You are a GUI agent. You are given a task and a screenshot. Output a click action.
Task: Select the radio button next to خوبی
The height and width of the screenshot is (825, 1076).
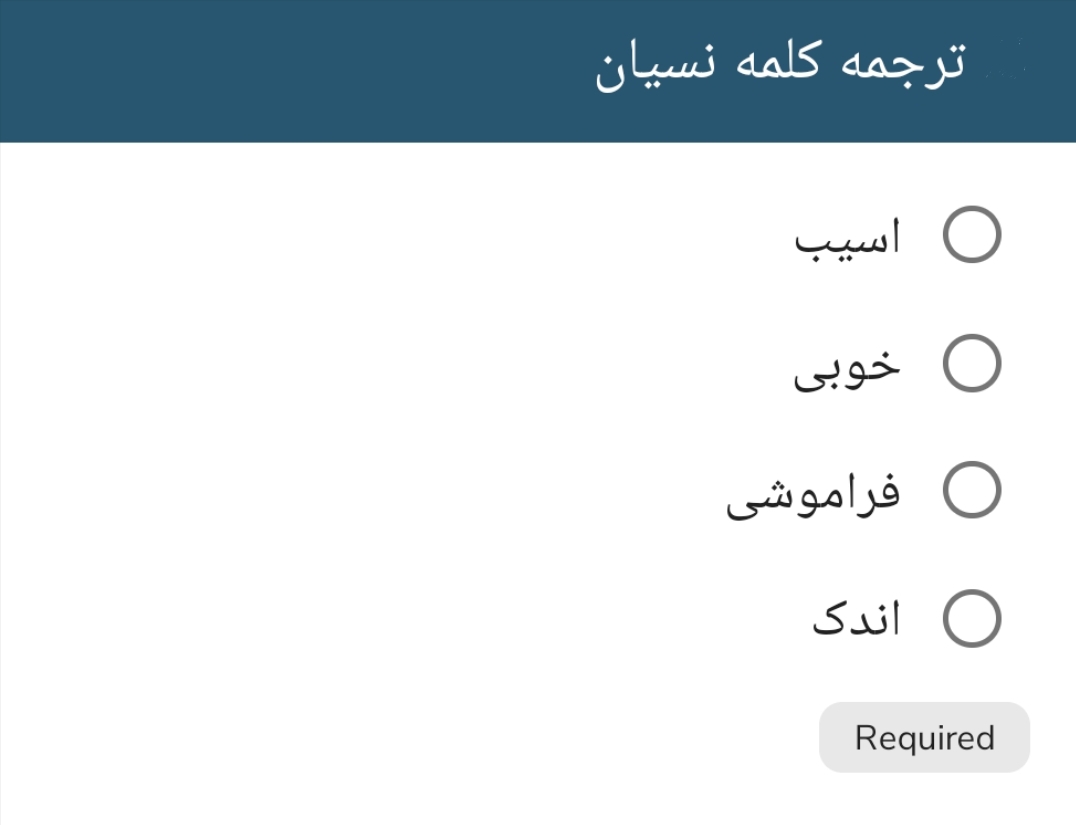click(x=970, y=364)
